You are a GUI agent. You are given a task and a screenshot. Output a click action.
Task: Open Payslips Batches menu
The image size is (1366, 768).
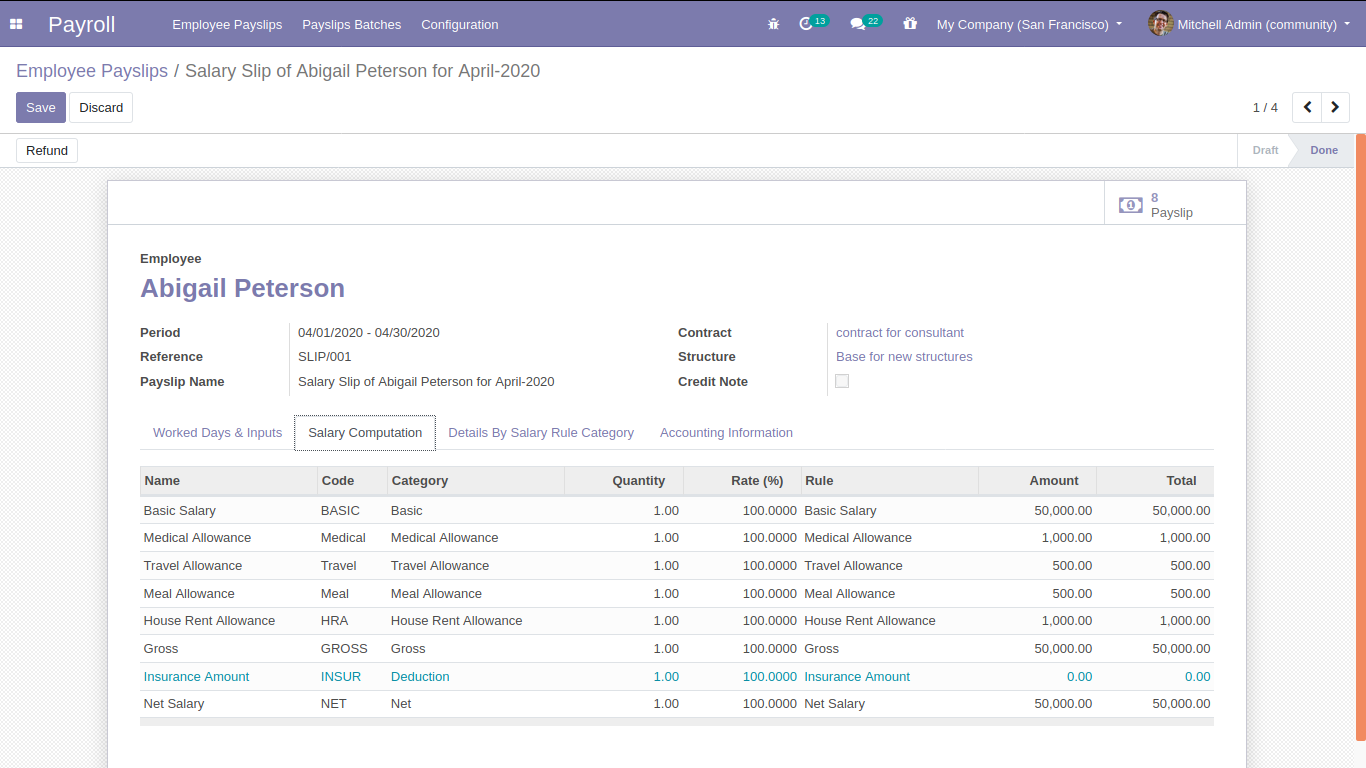pyautogui.click(x=351, y=24)
